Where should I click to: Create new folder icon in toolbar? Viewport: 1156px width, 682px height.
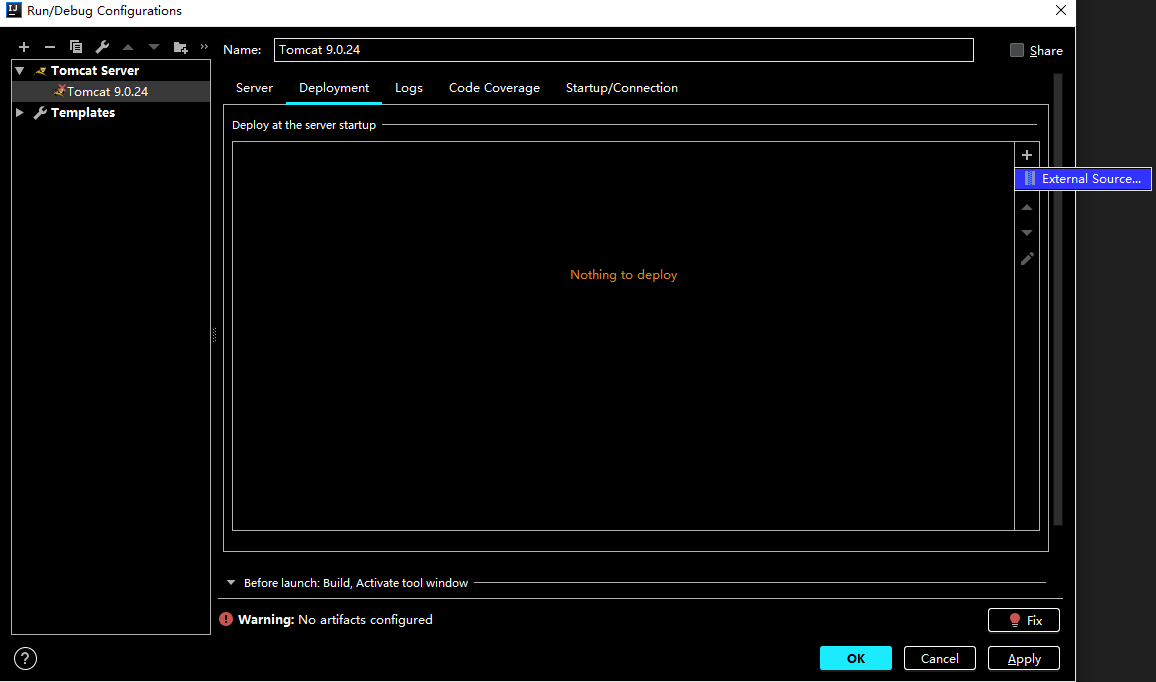coord(181,47)
